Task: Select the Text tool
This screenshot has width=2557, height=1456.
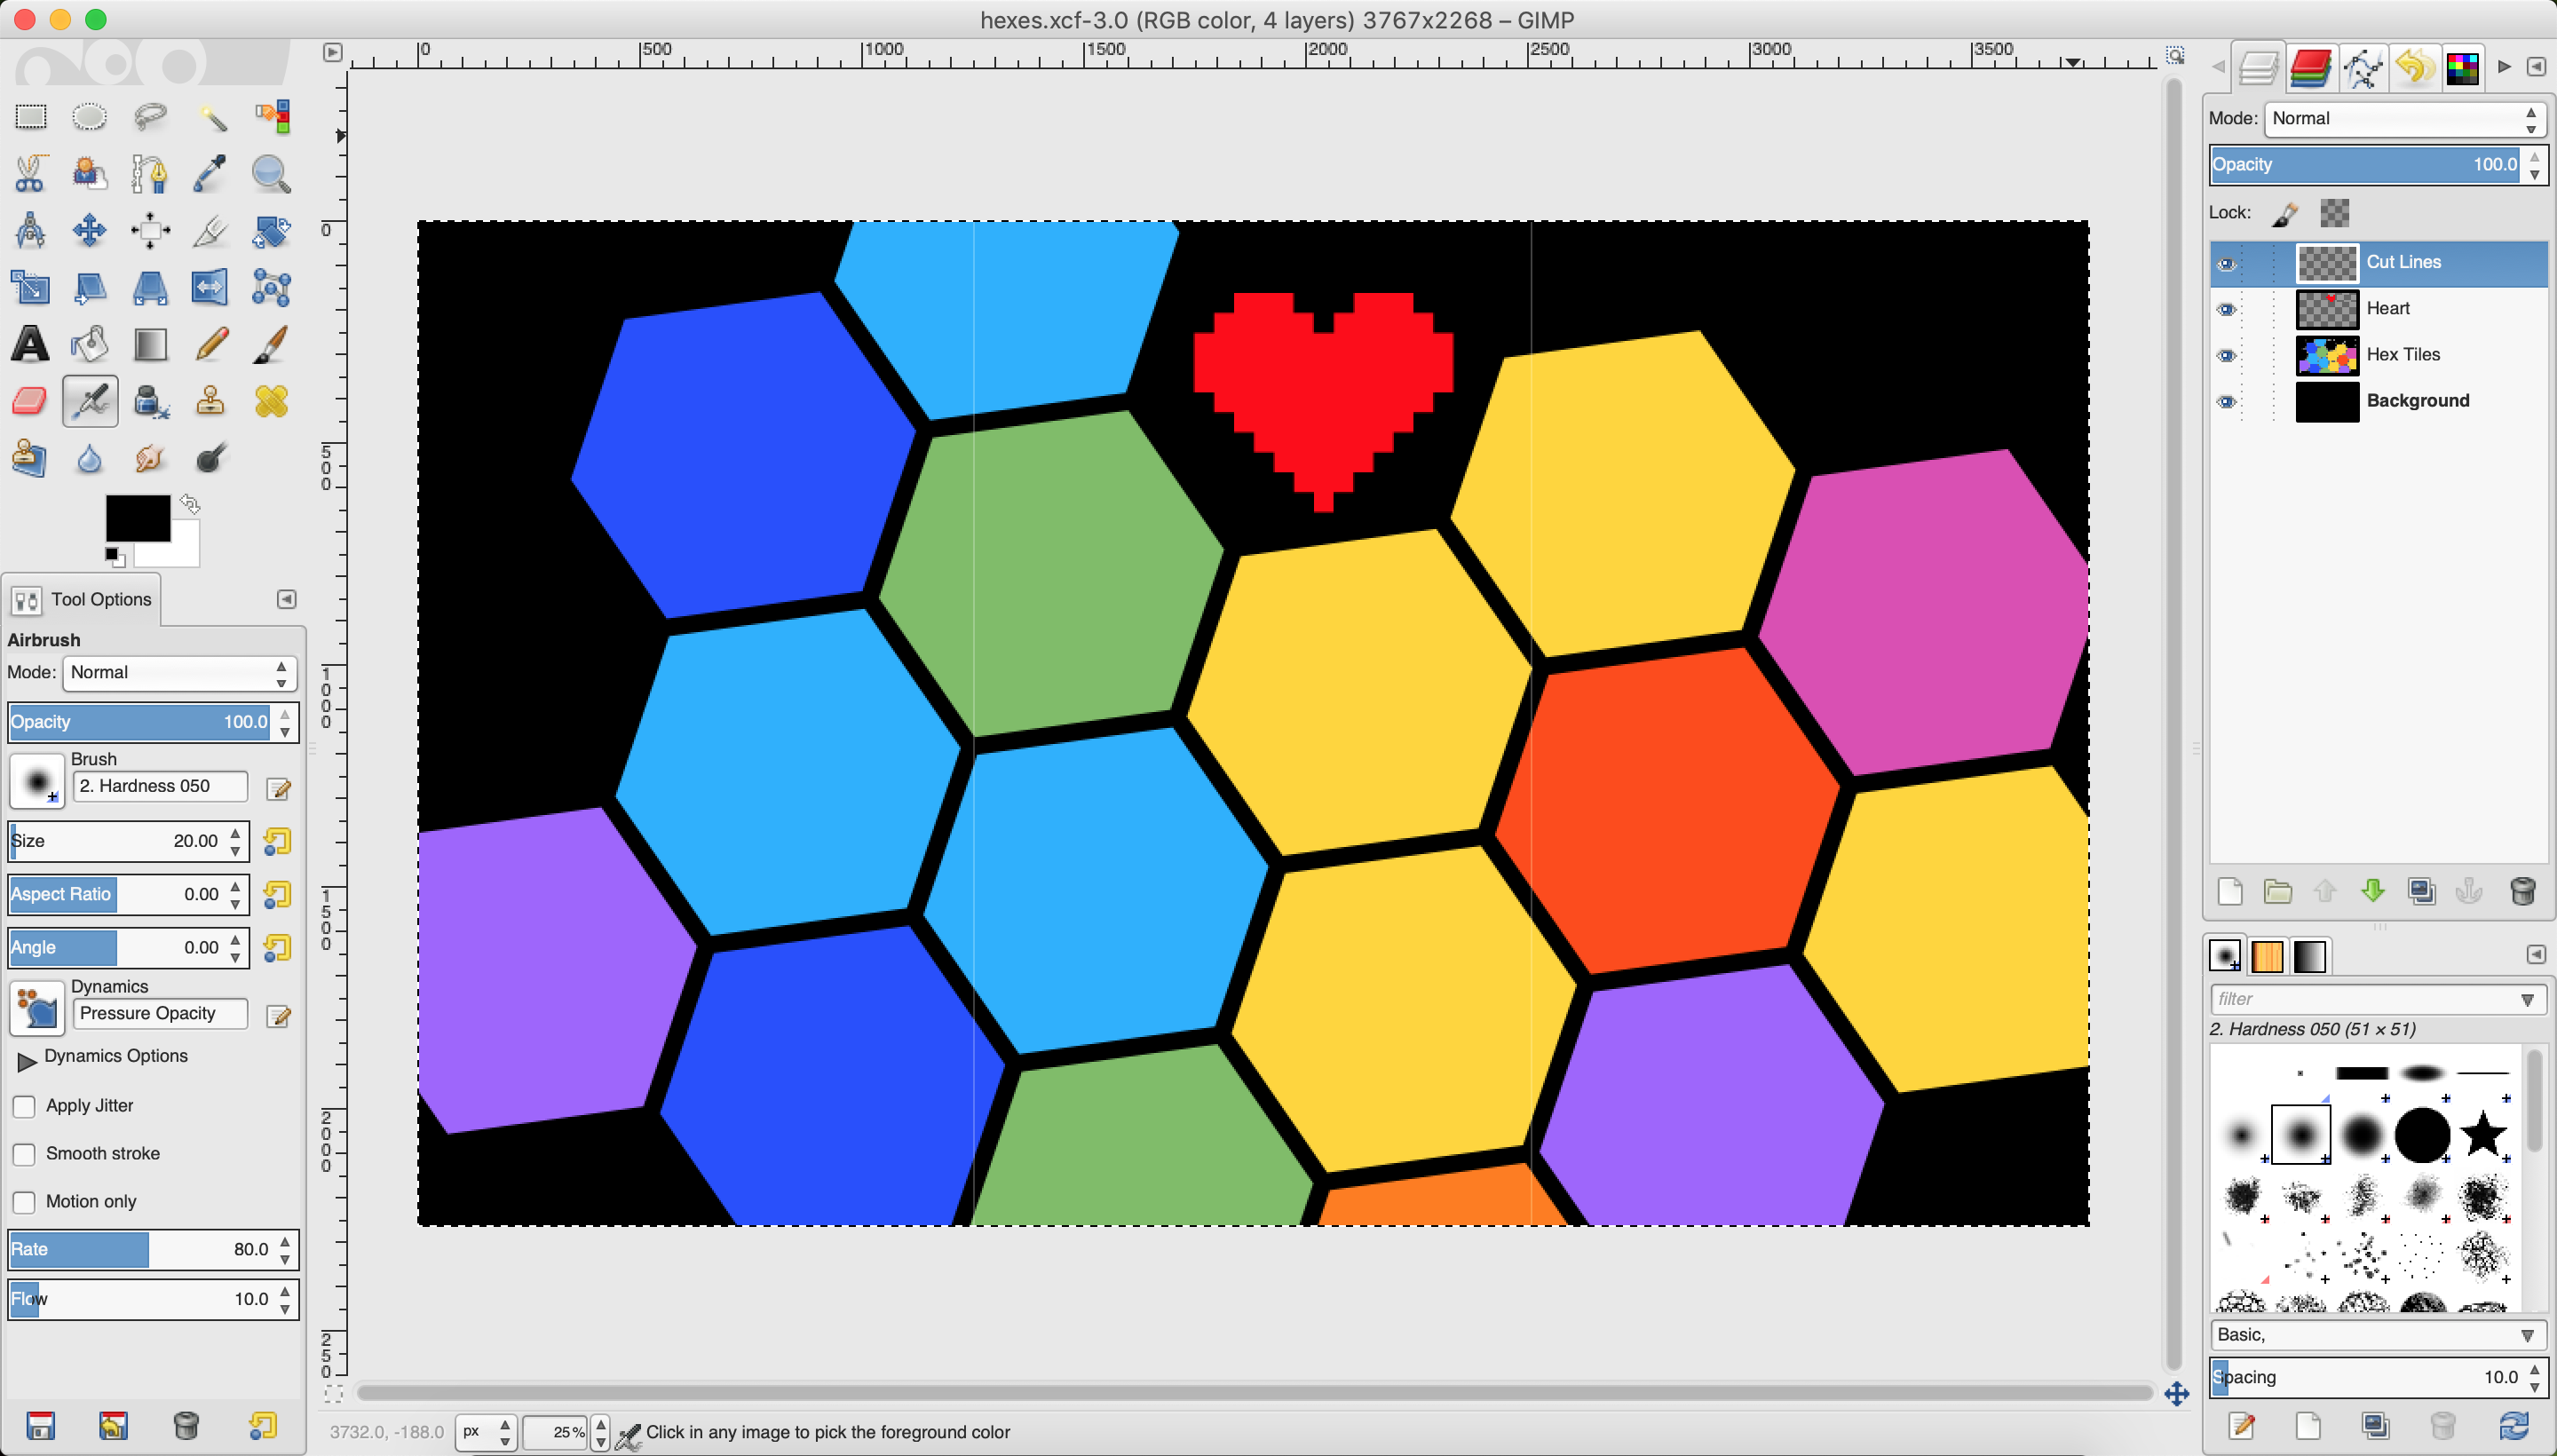Action: (30, 345)
